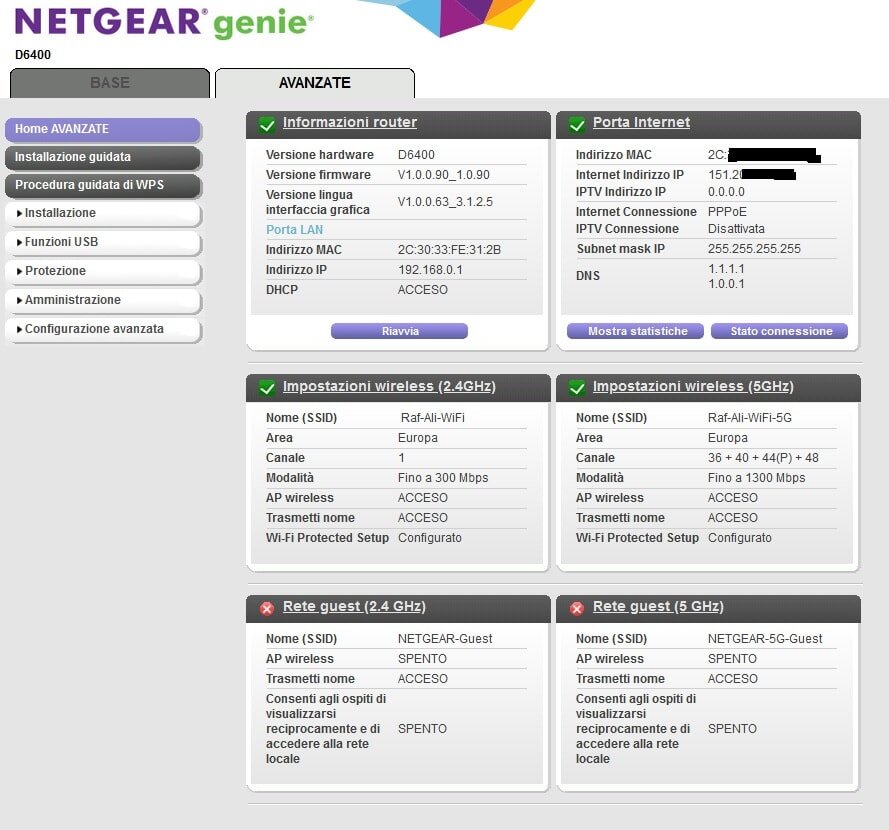Click the Porta LAN heading
Image resolution: width=889 pixels, height=830 pixels.
(x=294, y=230)
